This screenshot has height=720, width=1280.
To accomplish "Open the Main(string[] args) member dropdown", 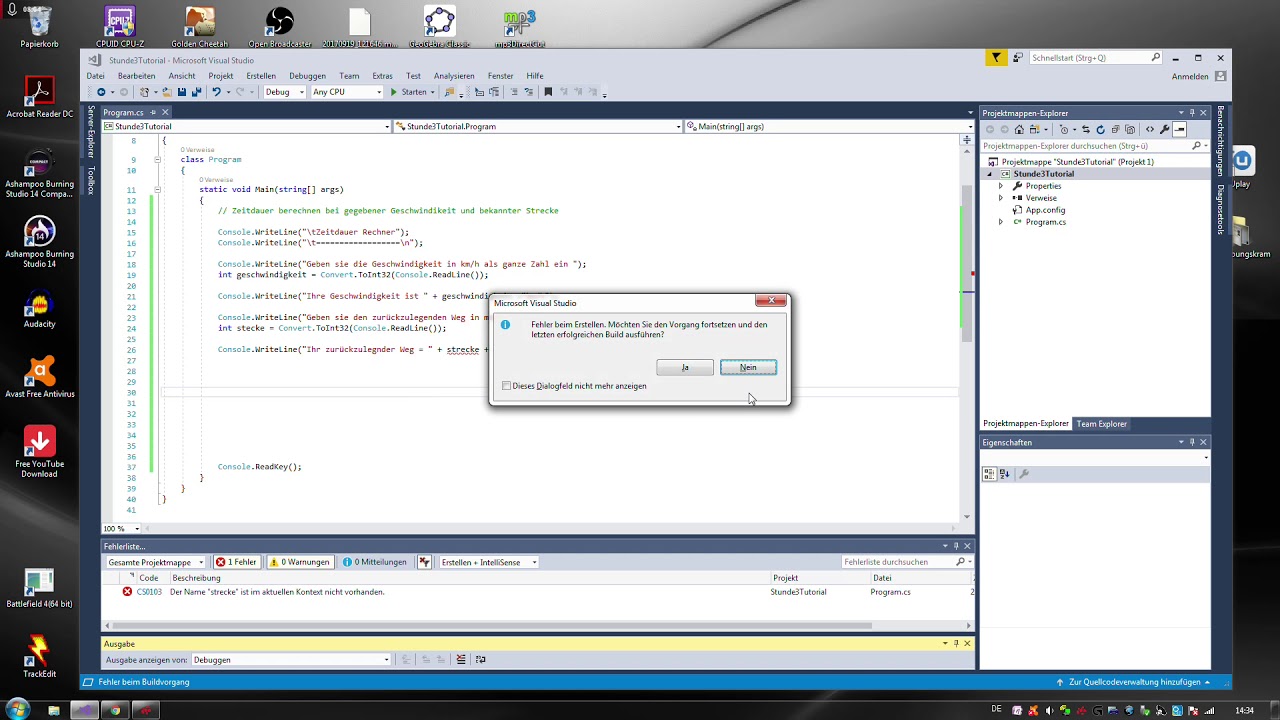I will pos(830,127).
